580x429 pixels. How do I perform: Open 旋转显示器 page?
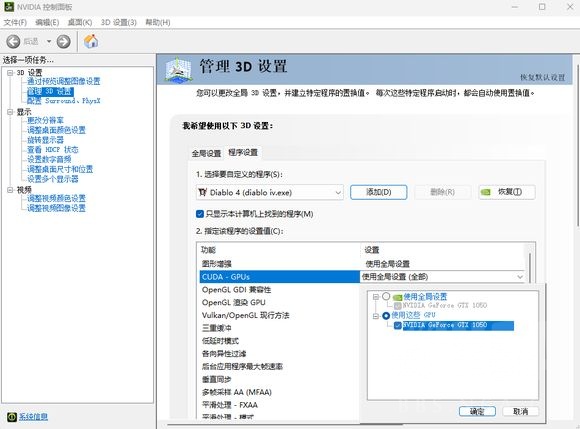point(45,140)
